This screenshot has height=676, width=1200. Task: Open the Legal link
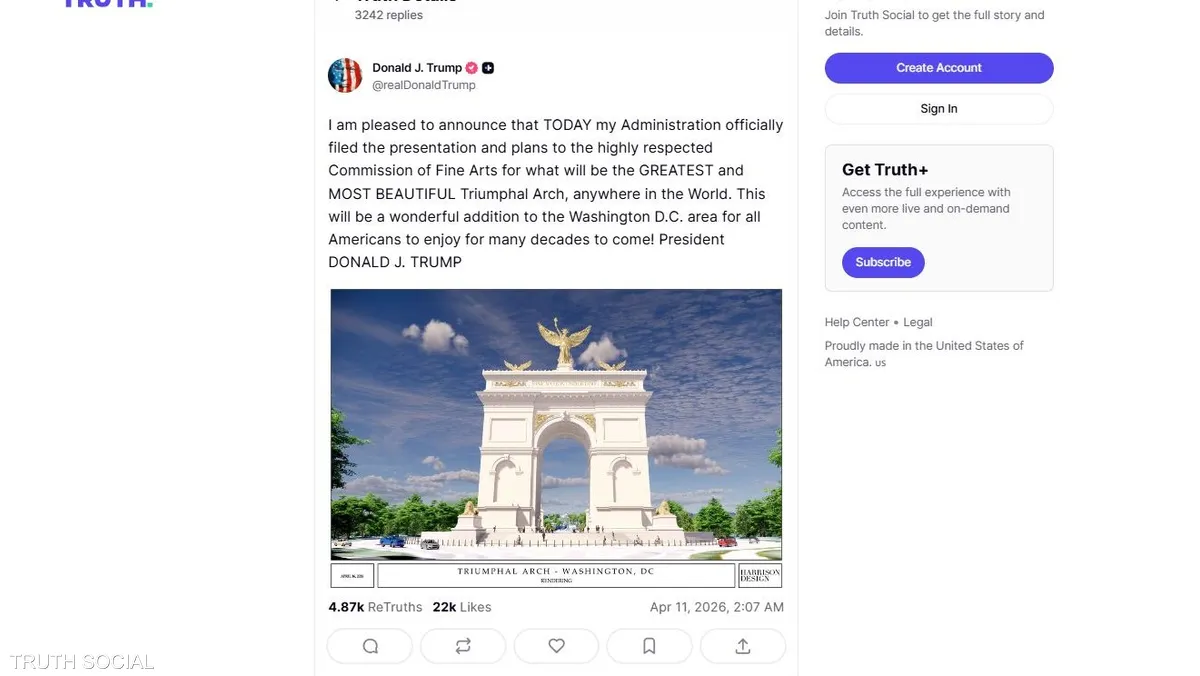click(918, 322)
